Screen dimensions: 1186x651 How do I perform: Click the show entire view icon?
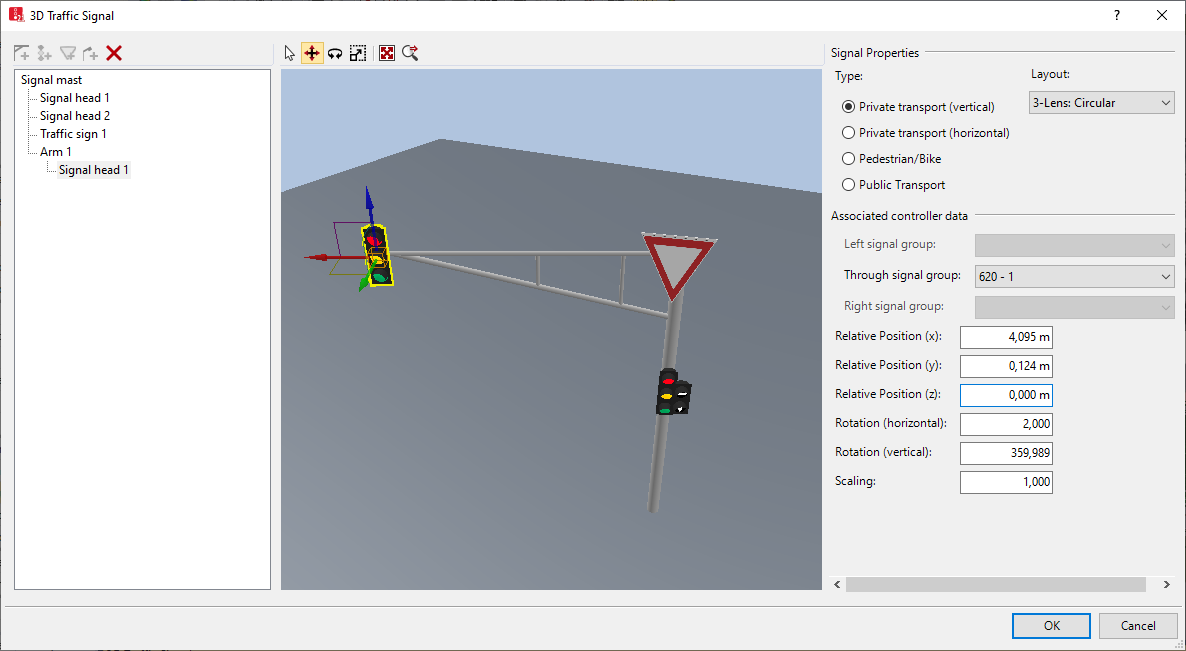(387, 53)
